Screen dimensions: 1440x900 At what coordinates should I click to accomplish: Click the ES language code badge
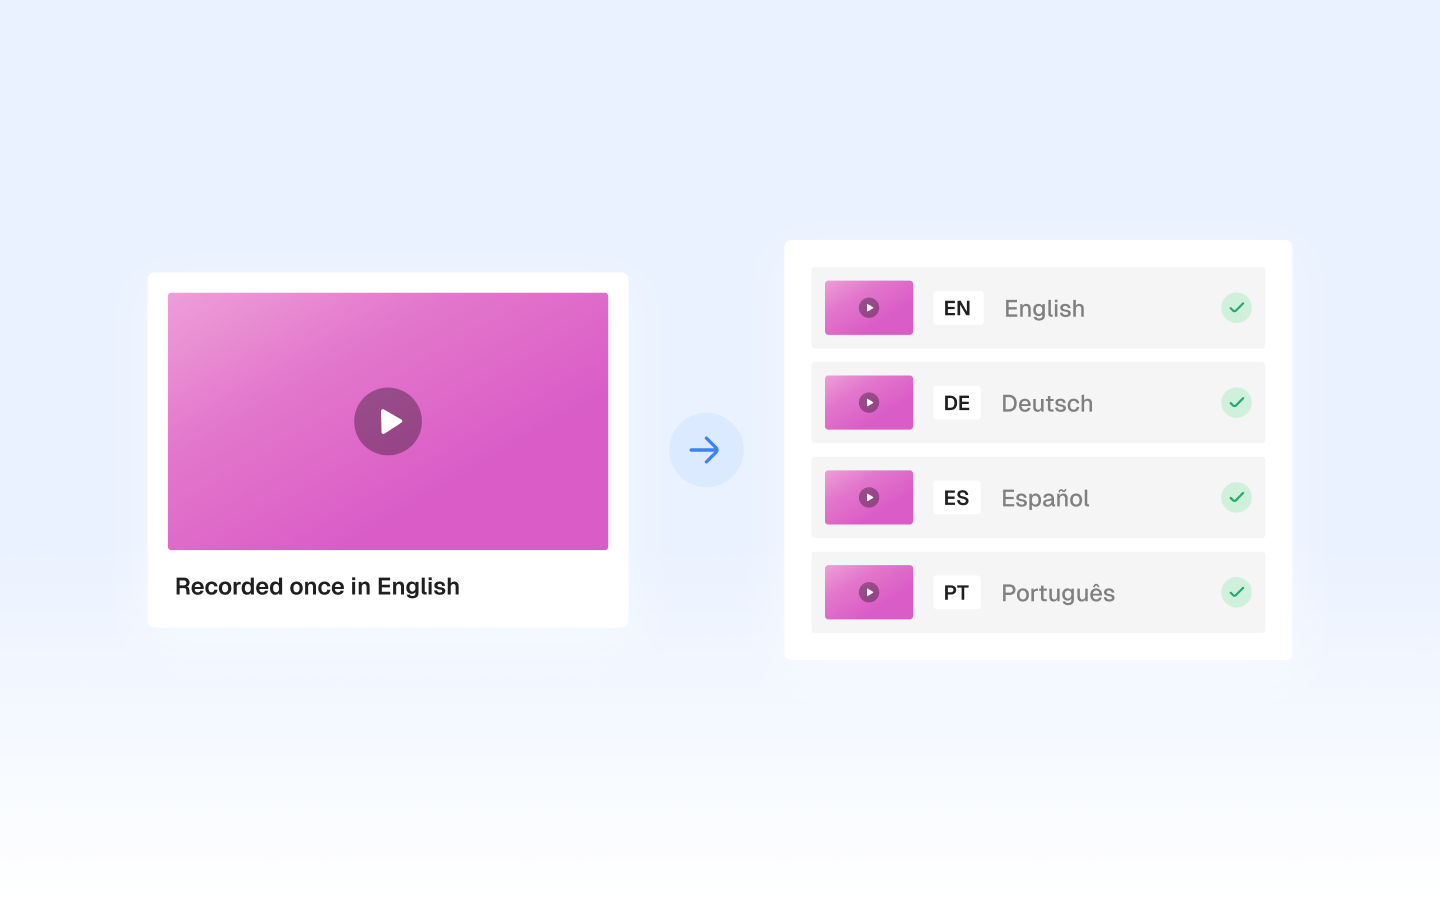[x=957, y=497]
